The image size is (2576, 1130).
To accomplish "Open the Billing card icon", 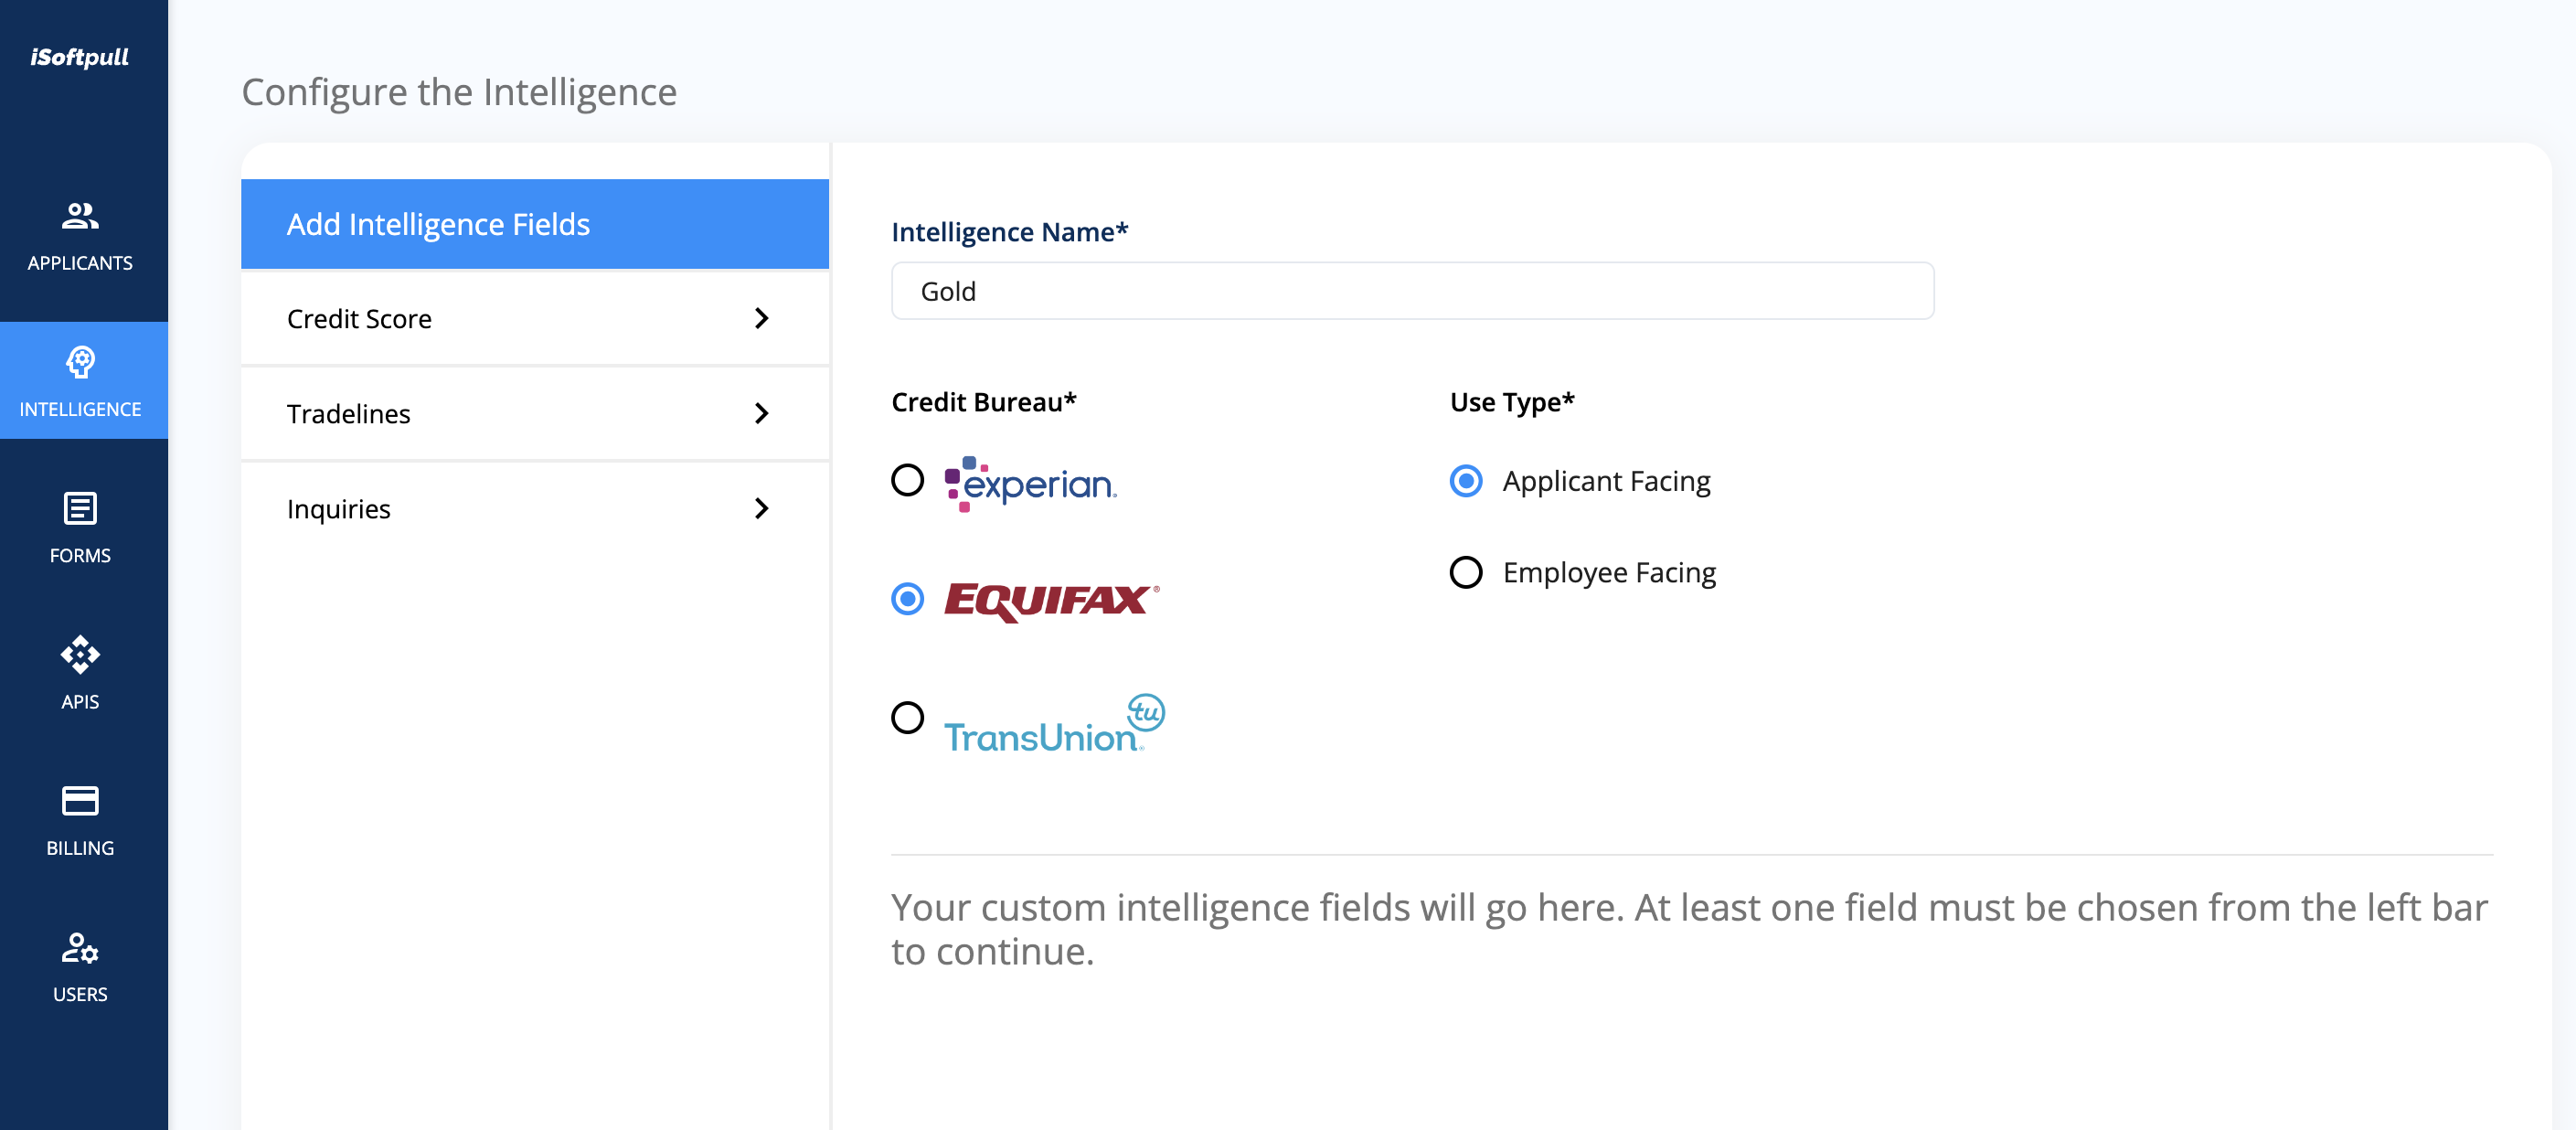I will point(80,800).
